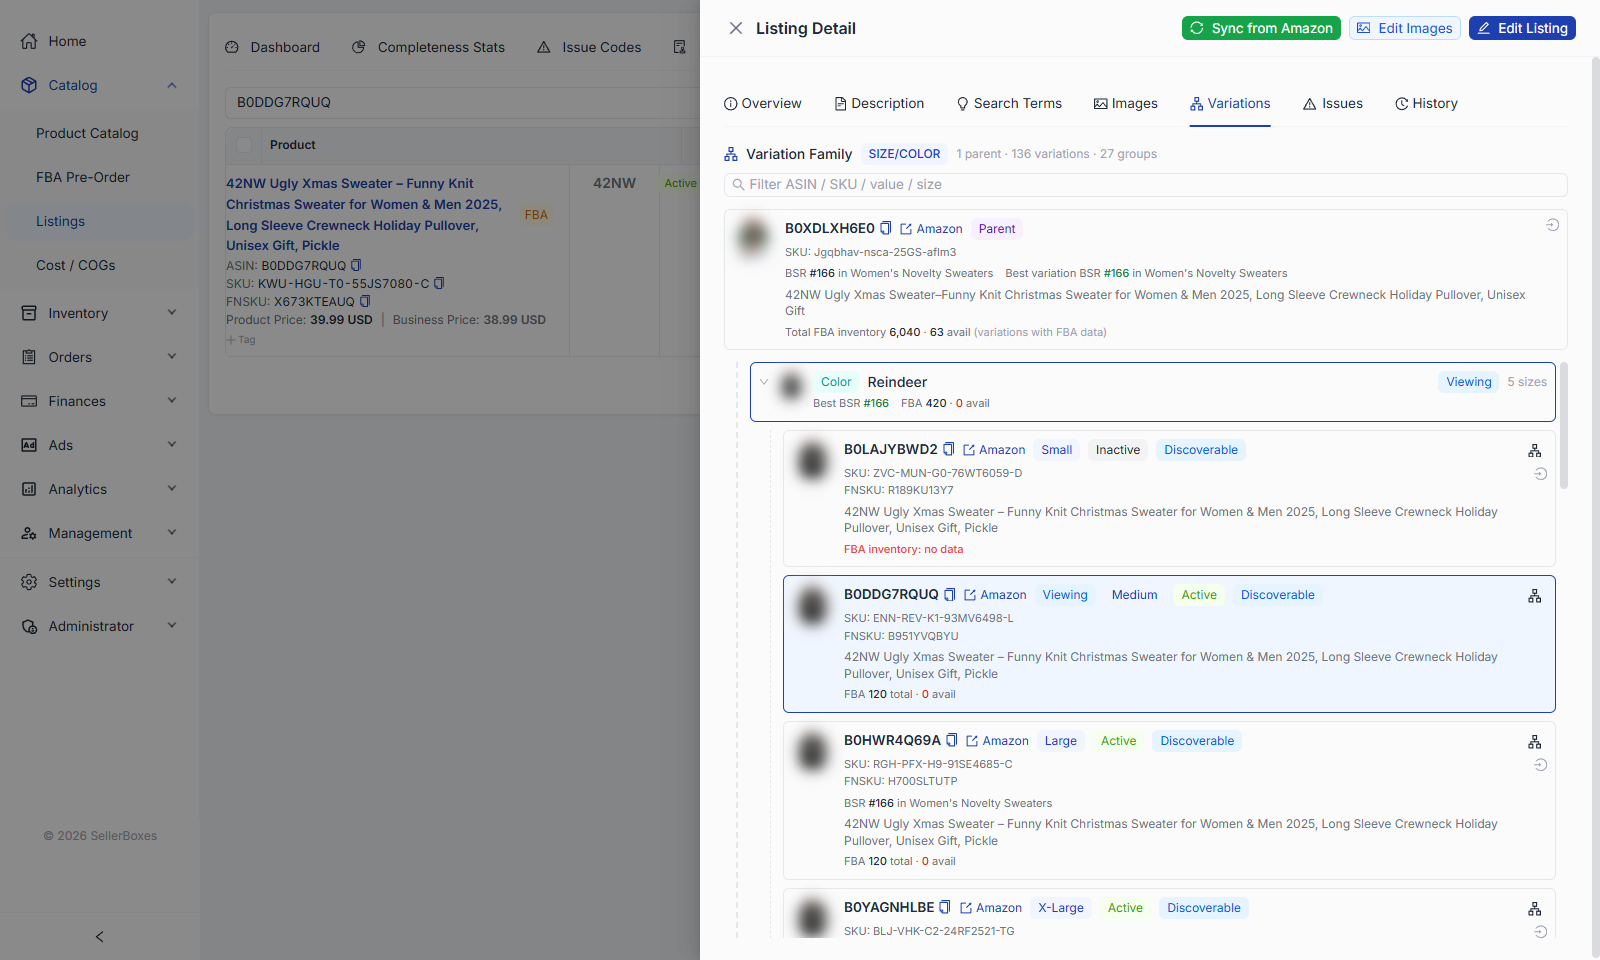The width and height of the screenshot is (1600, 960).
Task: Click the B0DDG7RQUQ search field
Action: (462, 102)
